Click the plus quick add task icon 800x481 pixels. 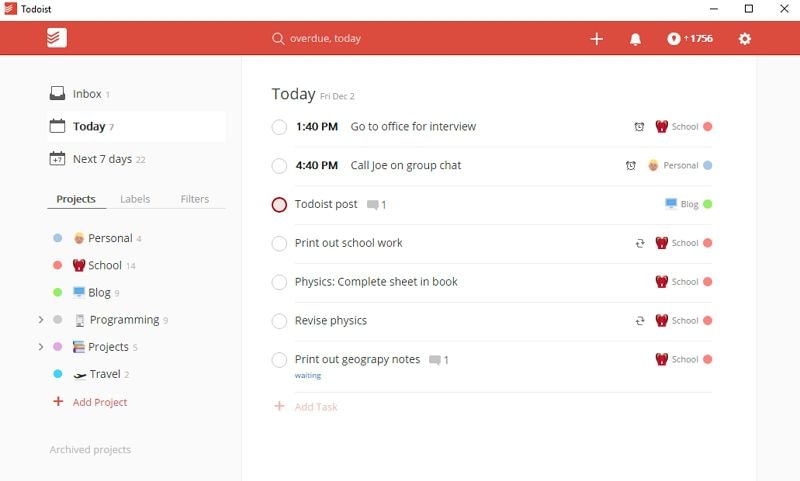(x=597, y=39)
